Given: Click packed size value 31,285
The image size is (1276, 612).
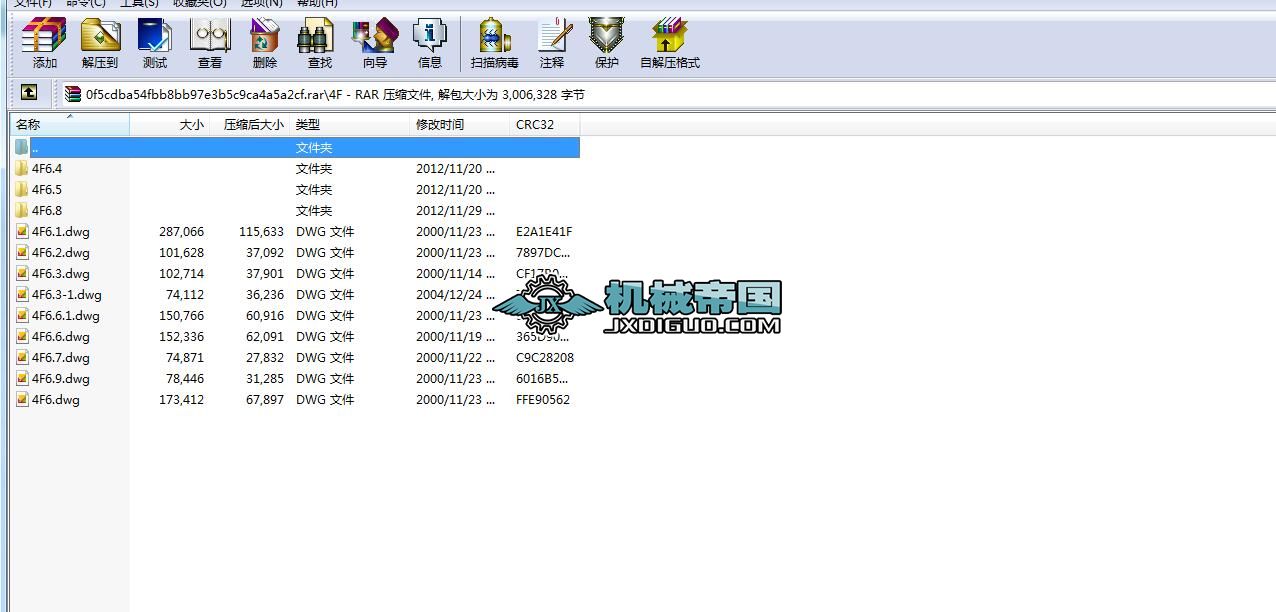Looking at the screenshot, I should 264,378.
